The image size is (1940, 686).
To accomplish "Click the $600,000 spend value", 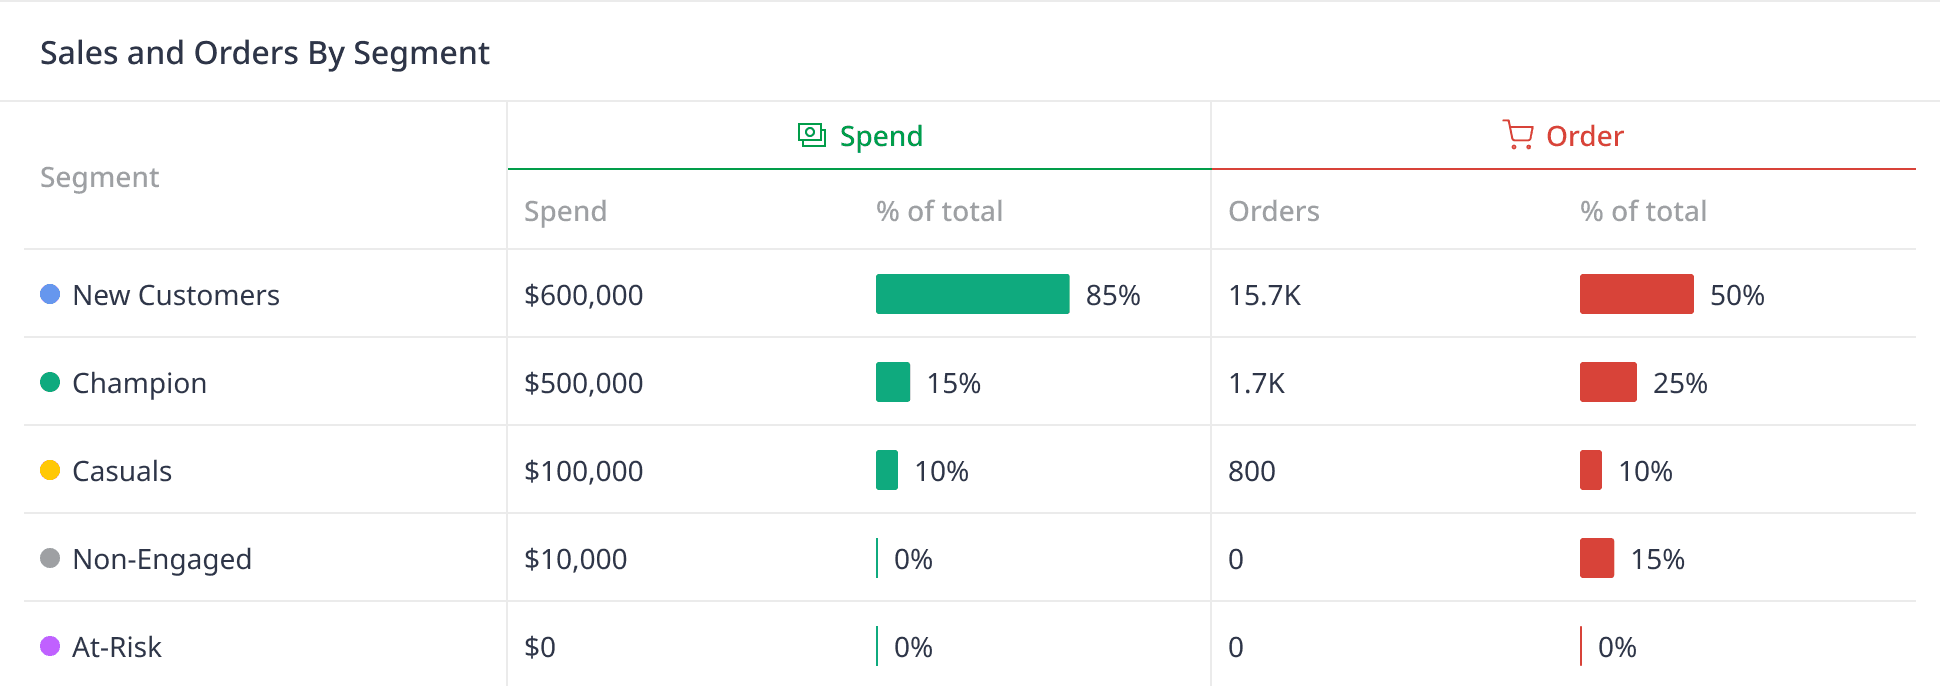I will pos(583,295).
